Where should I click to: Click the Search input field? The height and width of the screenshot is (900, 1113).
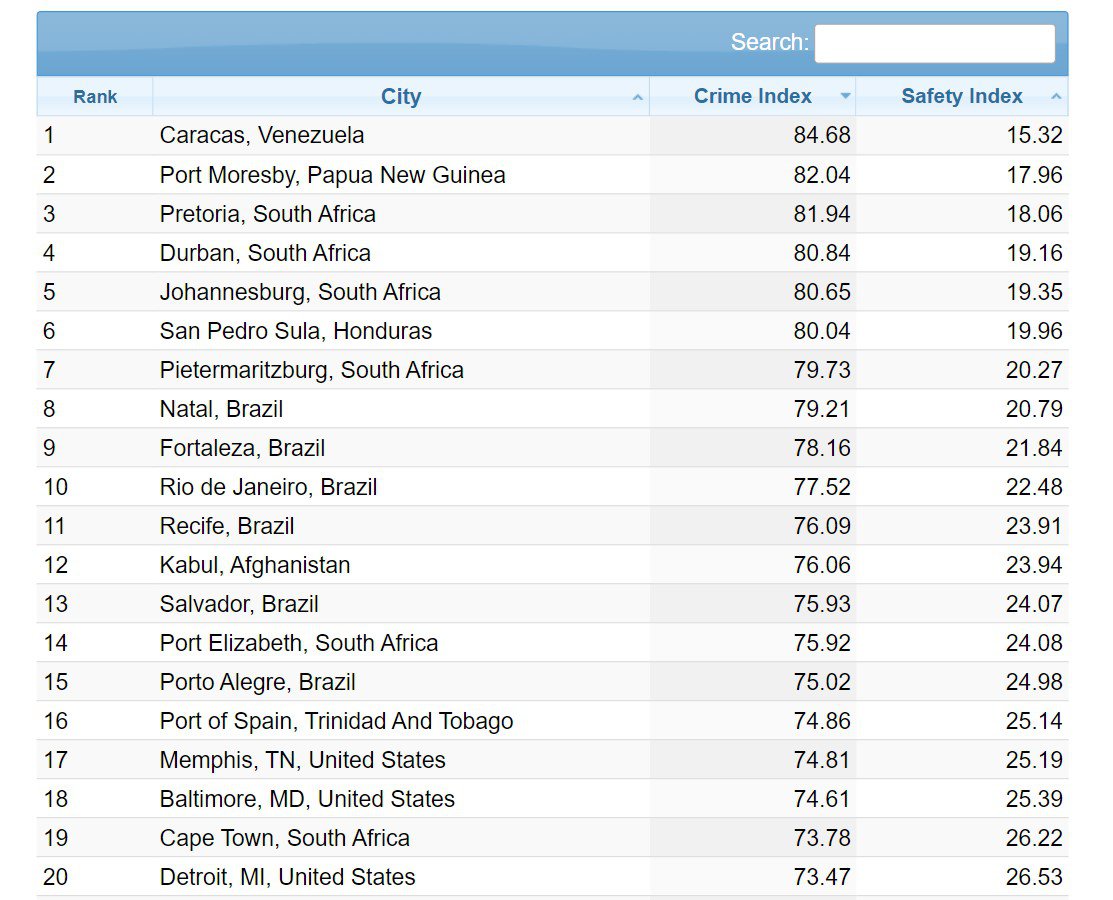click(934, 43)
